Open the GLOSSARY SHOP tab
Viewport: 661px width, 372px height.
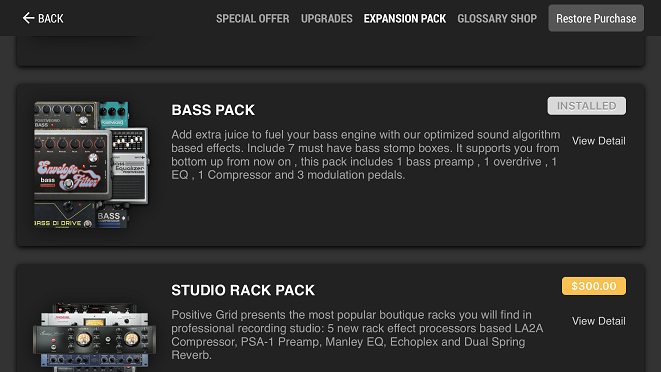click(497, 19)
